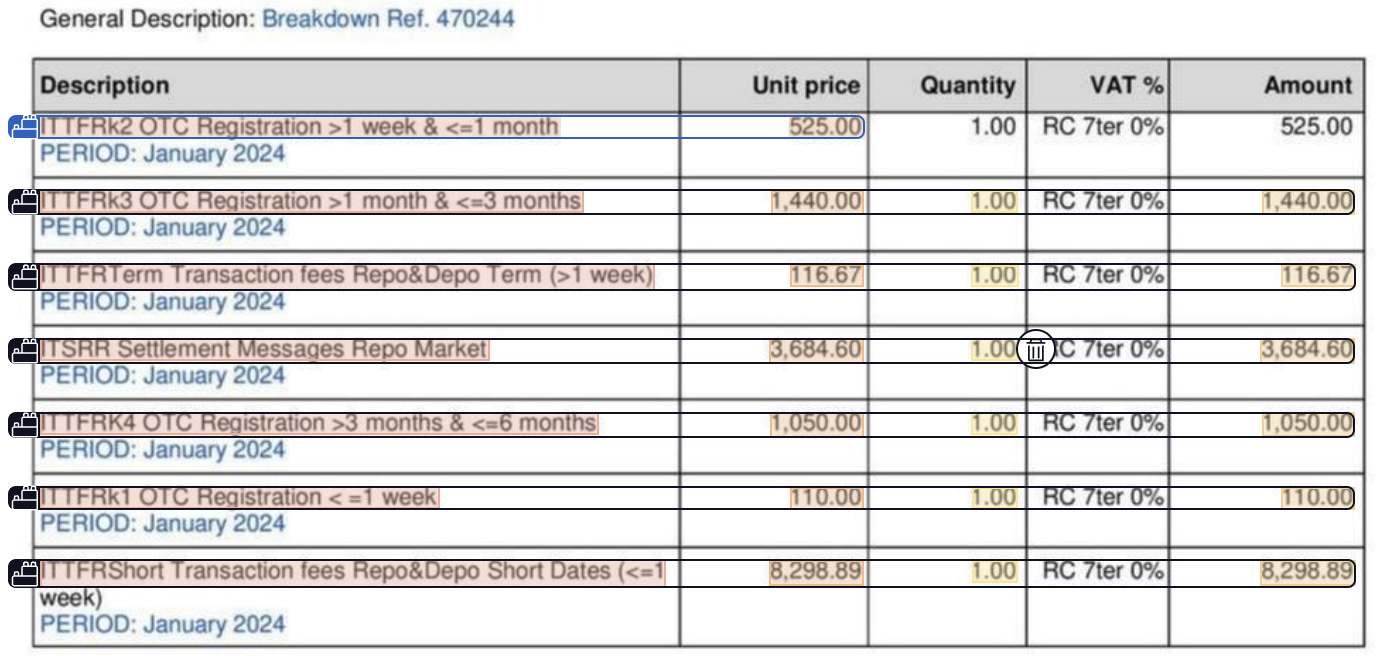Click the highlighted 1,050.00 amount value
Viewport: 1400px width, 656px height.
[x=1307, y=424]
